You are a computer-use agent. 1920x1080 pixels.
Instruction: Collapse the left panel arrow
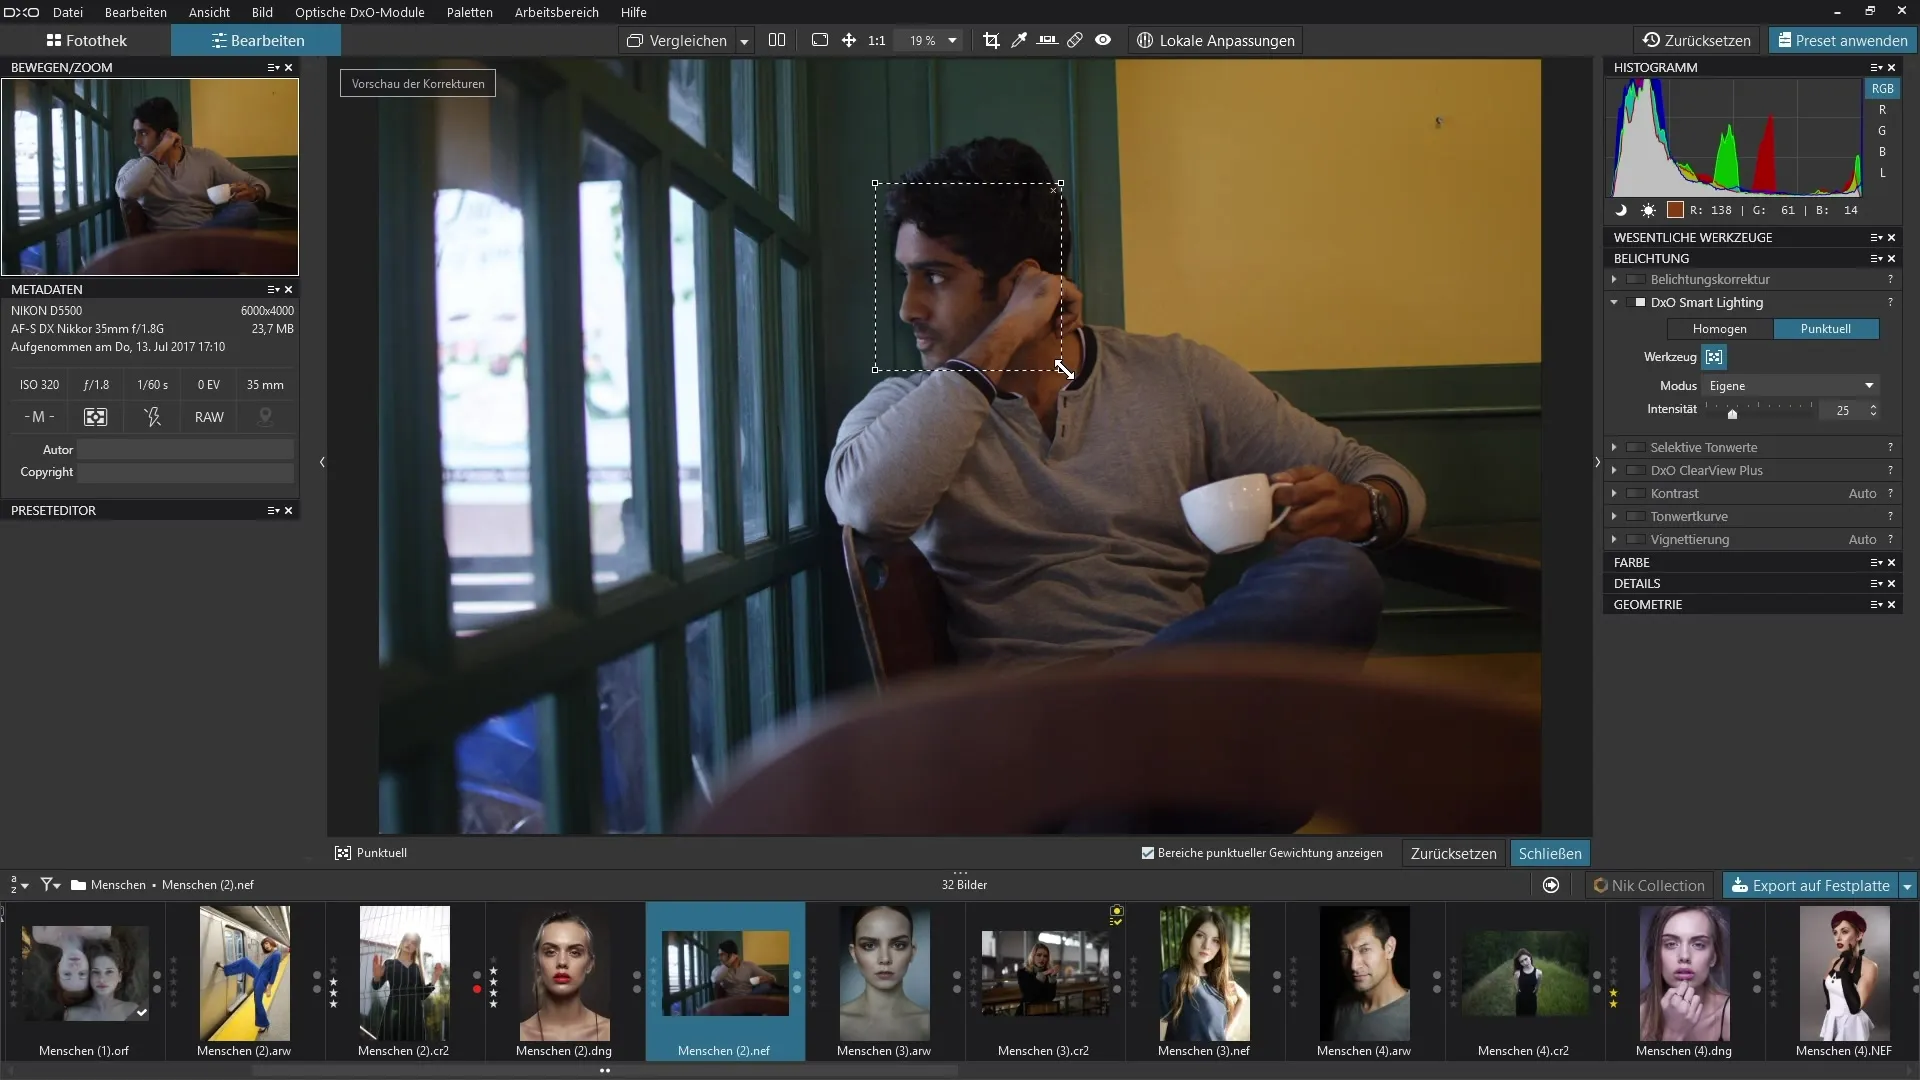322,462
